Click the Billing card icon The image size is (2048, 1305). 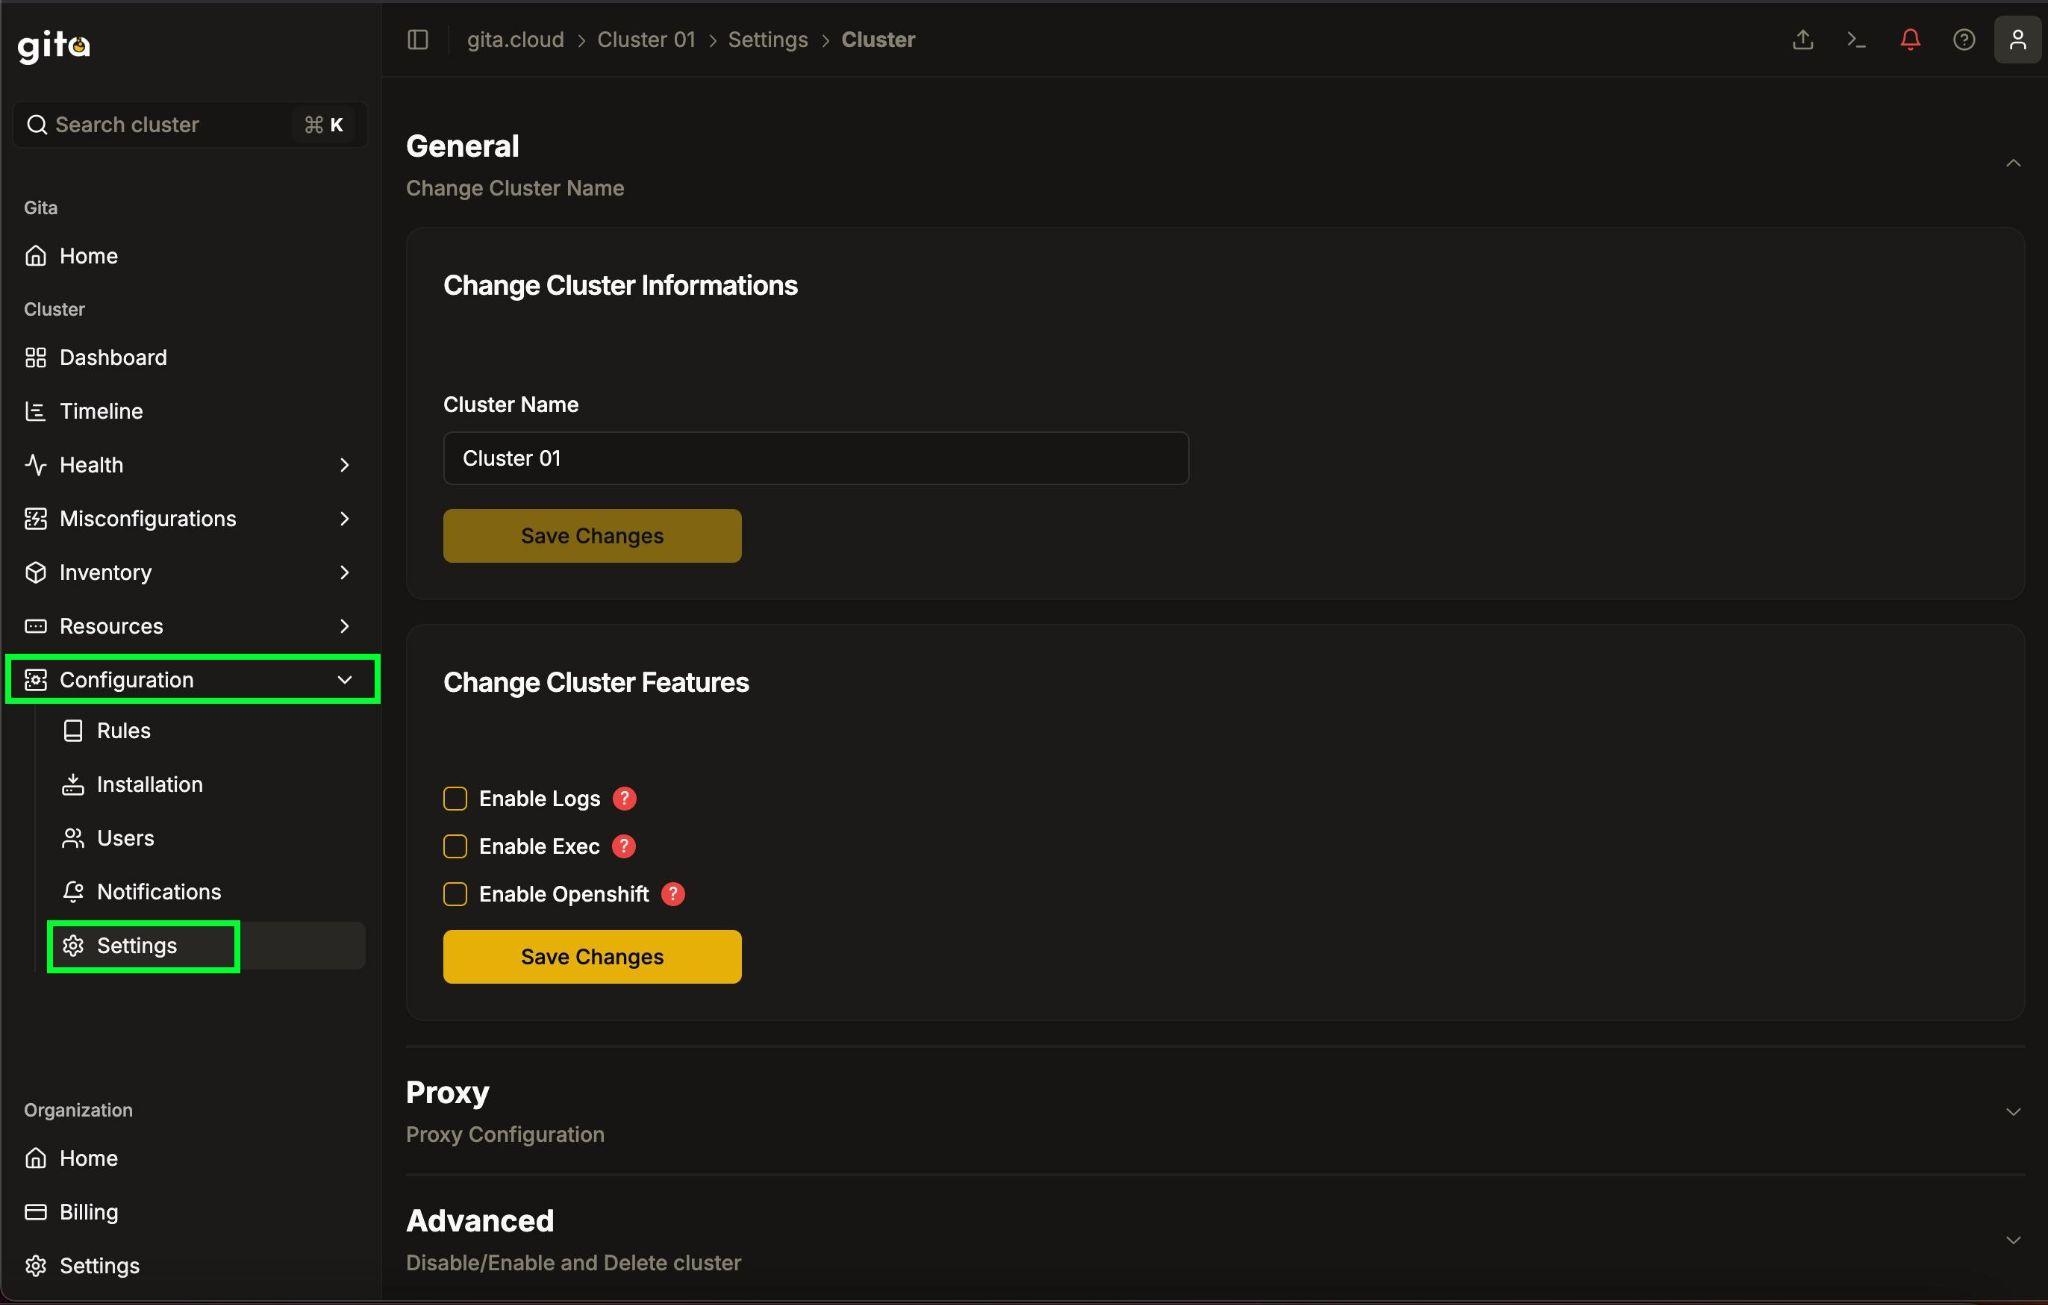pyautogui.click(x=36, y=1212)
